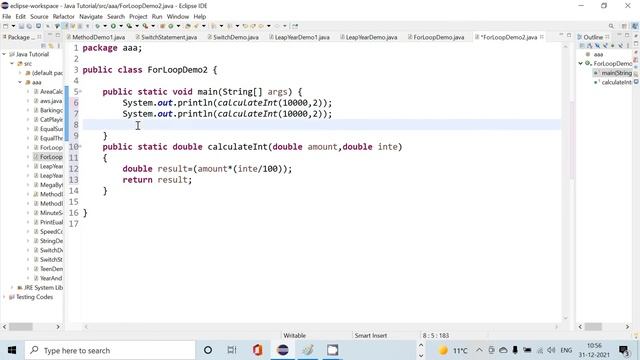The height and width of the screenshot is (360, 640).
Task: Open the Run button dropdown arrow
Action: tap(121, 26)
